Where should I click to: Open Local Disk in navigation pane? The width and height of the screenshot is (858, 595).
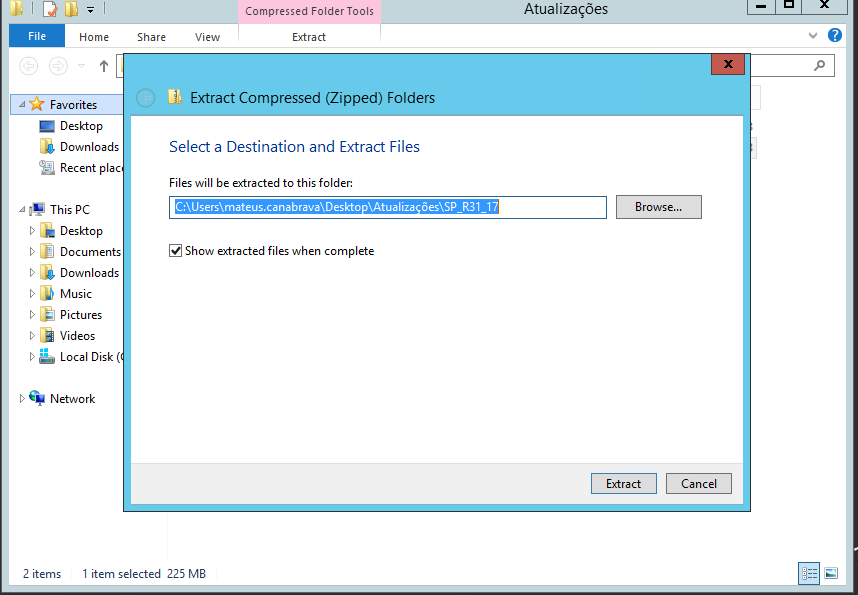coord(91,357)
